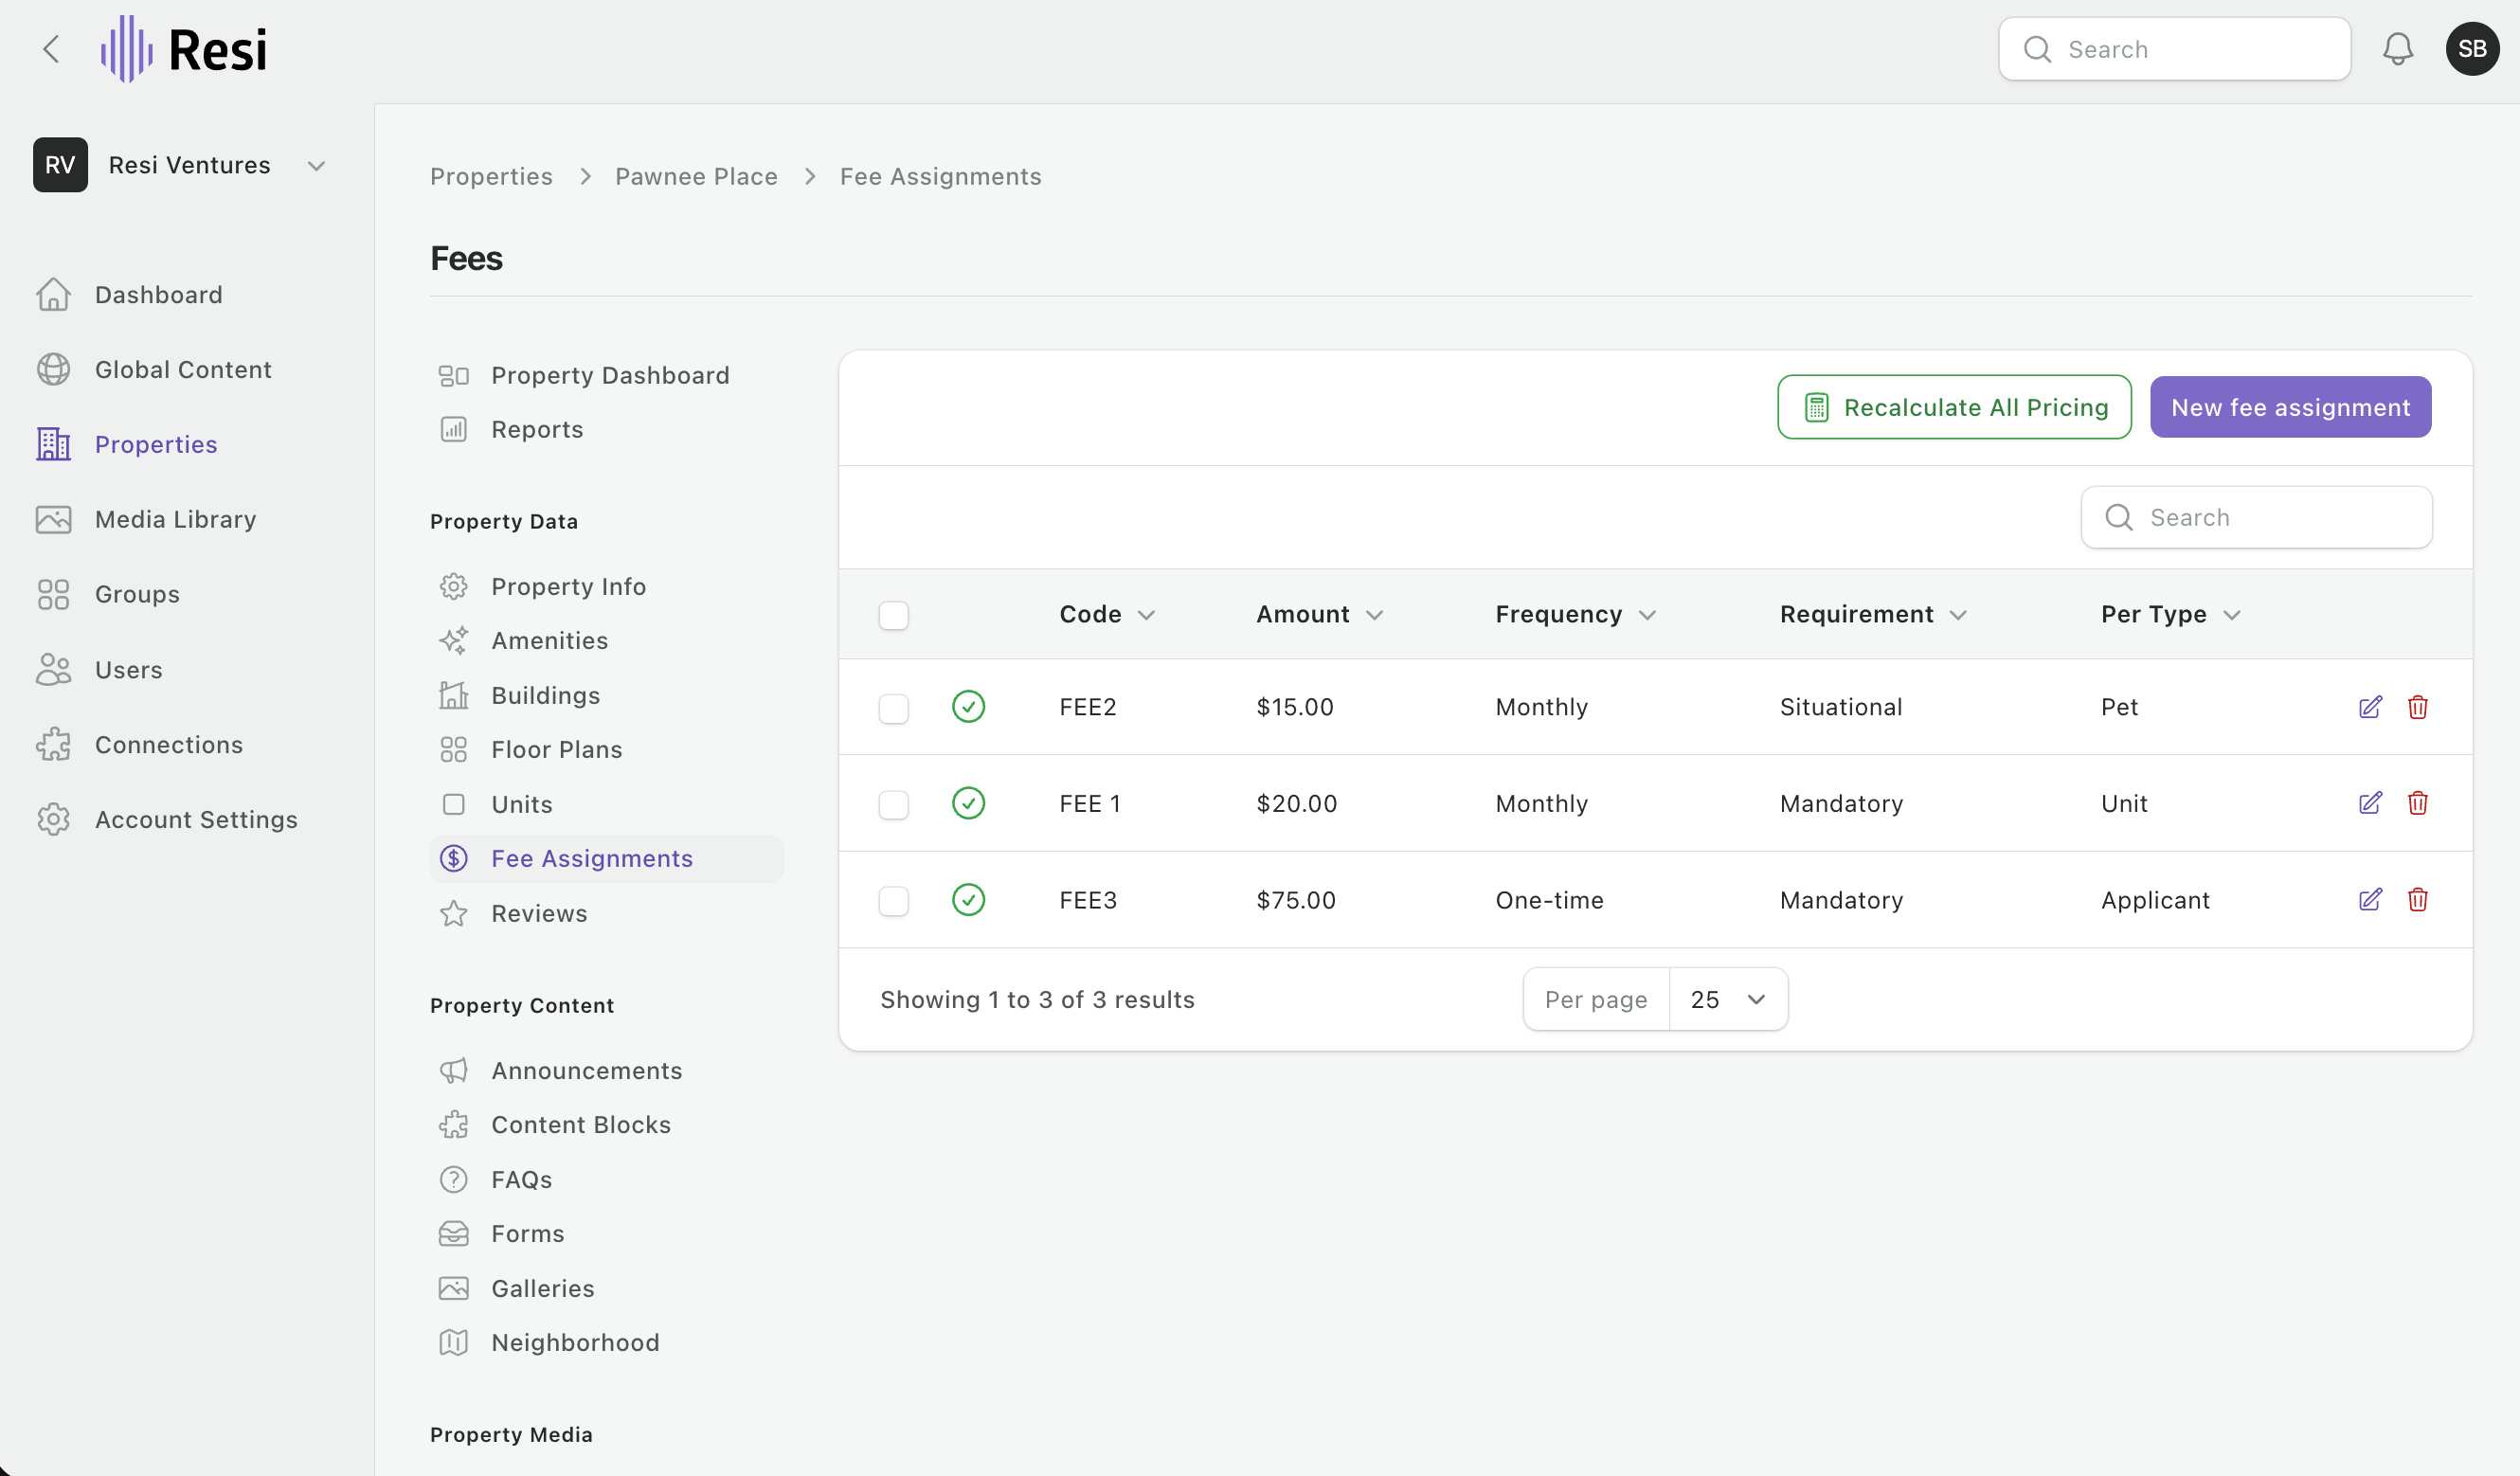Edit the FEE3 fee assignment
2520x1476 pixels.
point(2370,900)
